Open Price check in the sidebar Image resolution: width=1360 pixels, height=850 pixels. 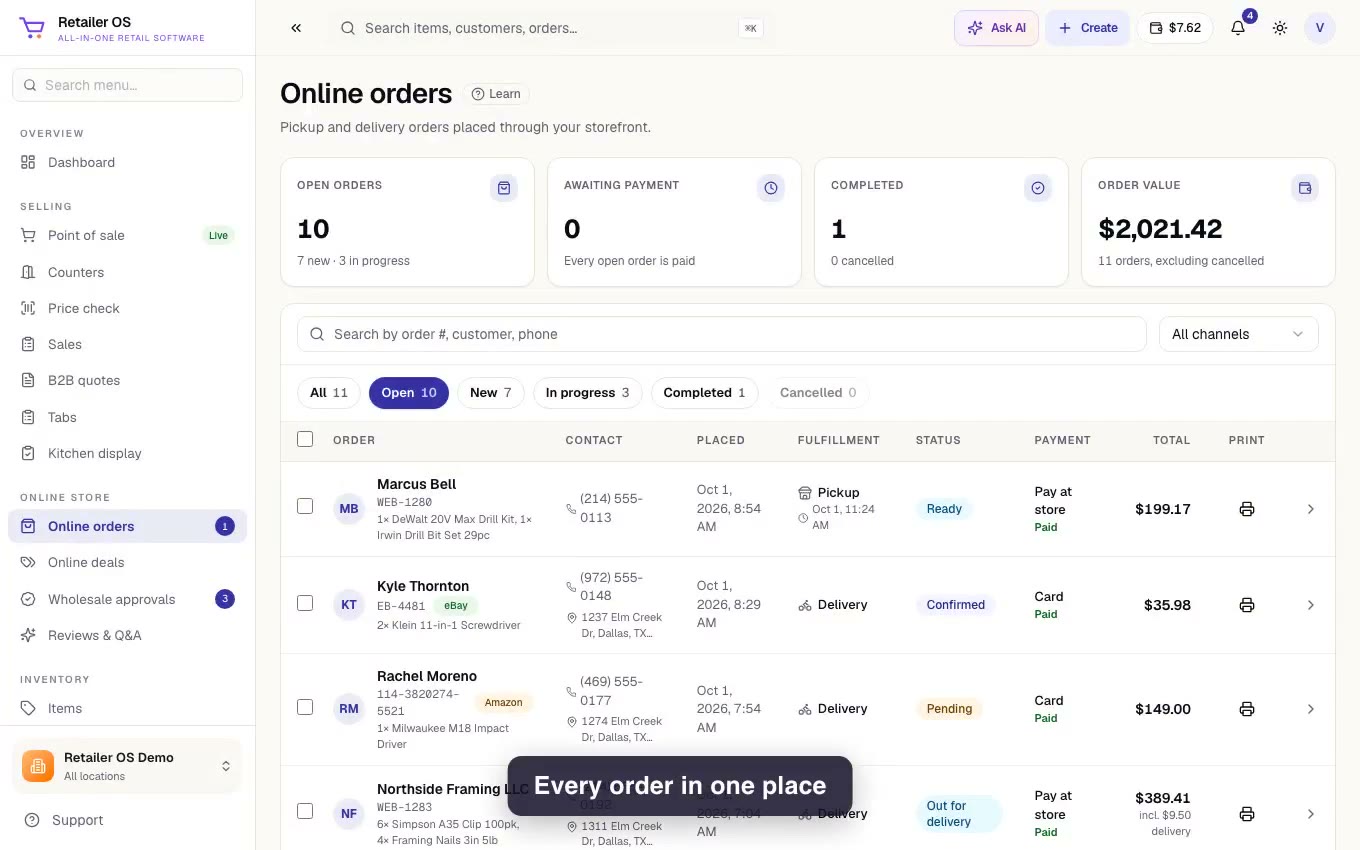point(127,308)
